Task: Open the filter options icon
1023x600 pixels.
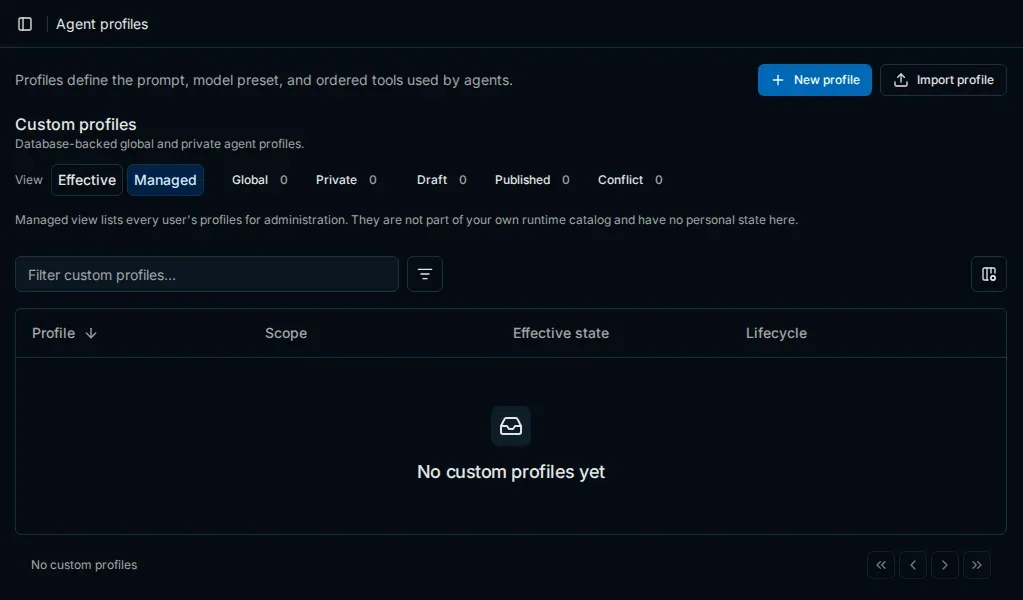Action: (x=425, y=274)
